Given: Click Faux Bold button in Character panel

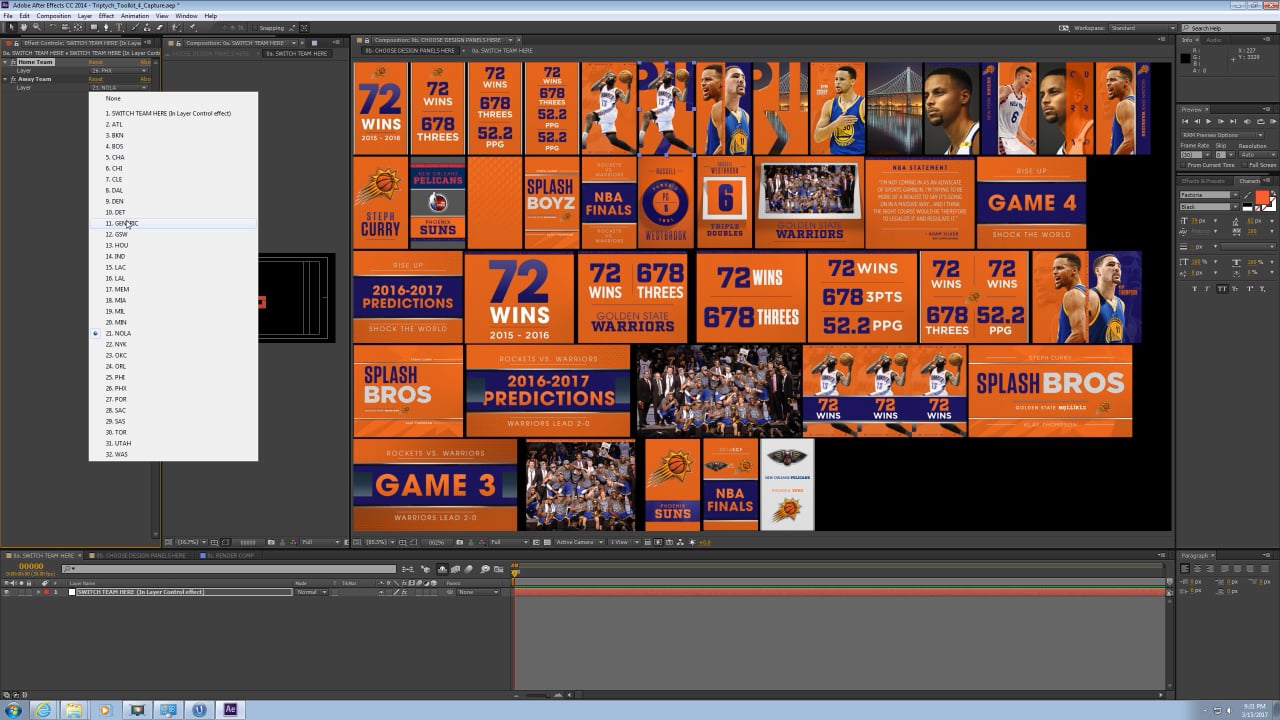Looking at the screenshot, I should coord(1195,288).
